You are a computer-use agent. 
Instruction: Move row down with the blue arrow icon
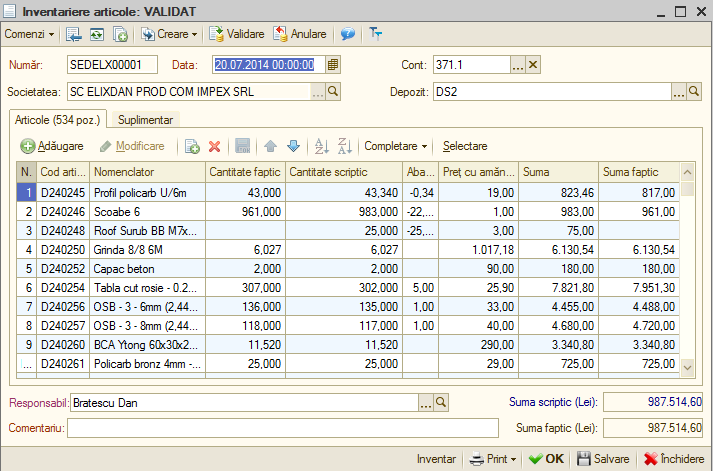click(x=294, y=146)
